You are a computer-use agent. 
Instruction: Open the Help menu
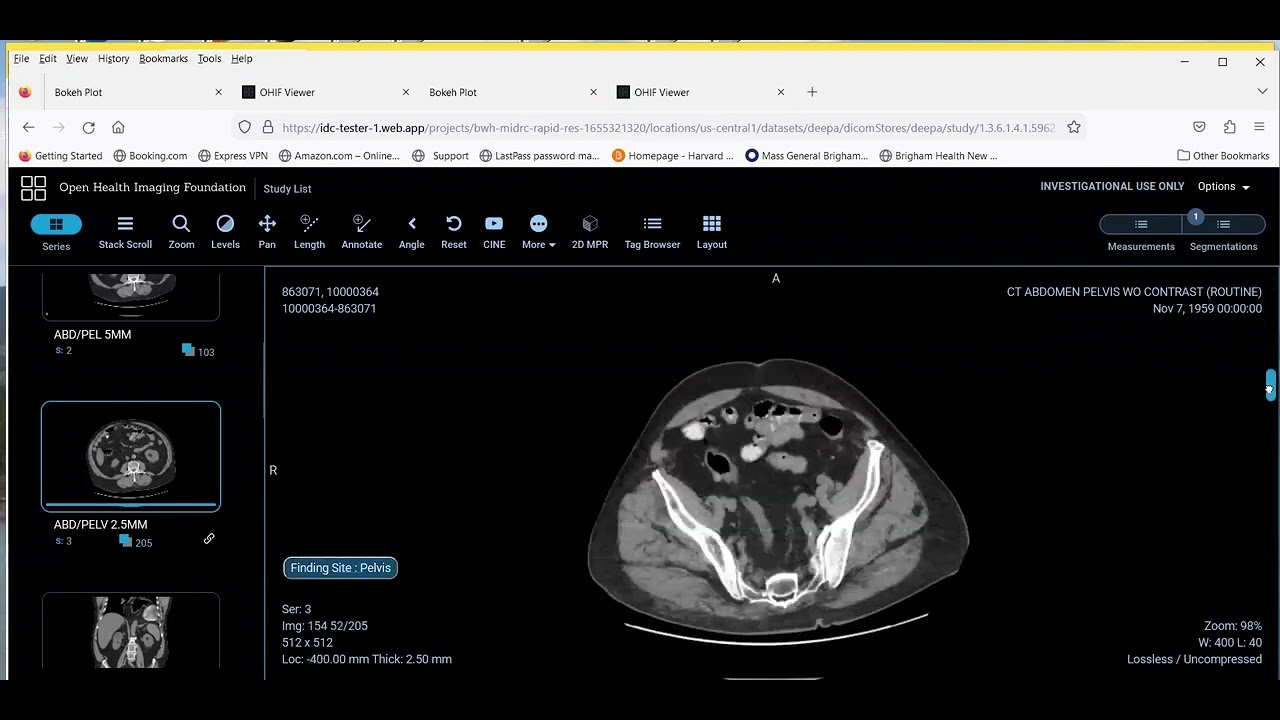pyautogui.click(x=241, y=59)
